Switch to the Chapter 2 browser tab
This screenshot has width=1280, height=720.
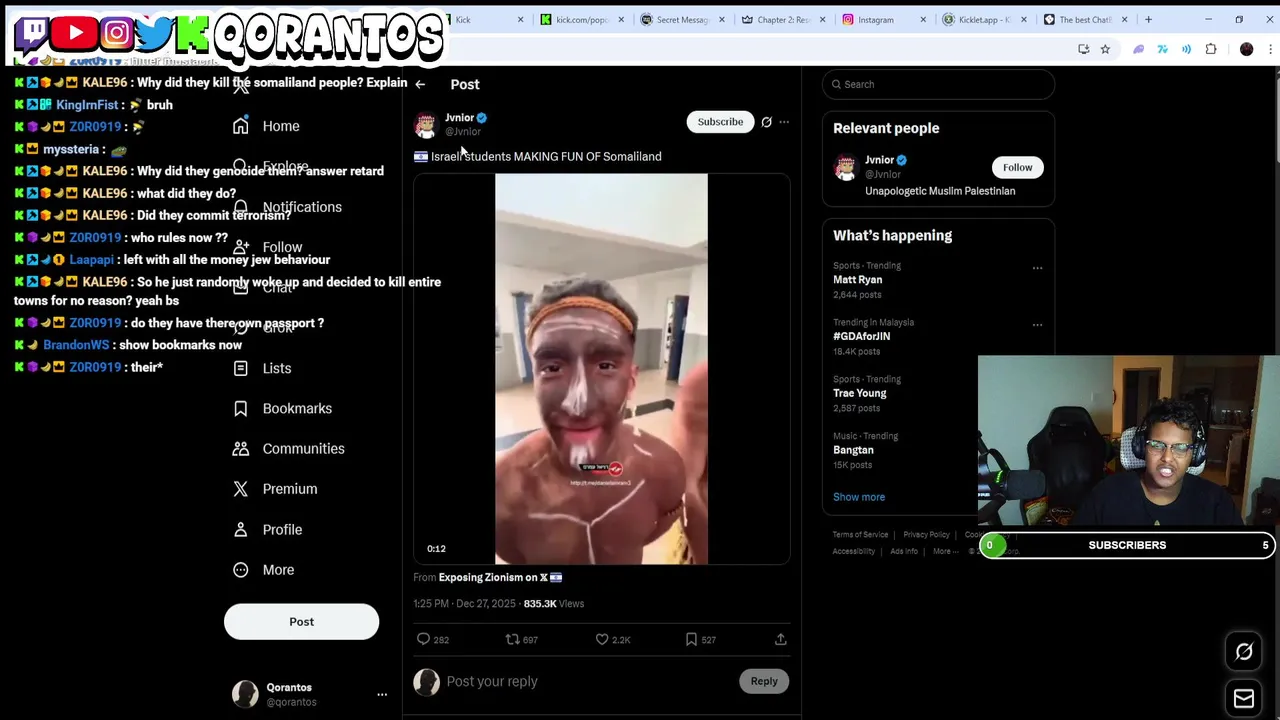pos(784,19)
